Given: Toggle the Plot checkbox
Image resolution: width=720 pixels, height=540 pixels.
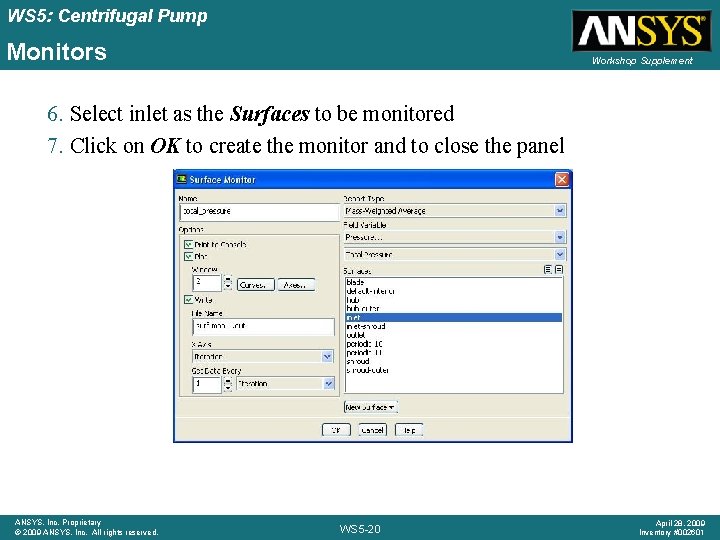Looking at the screenshot, I should (x=188, y=256).
